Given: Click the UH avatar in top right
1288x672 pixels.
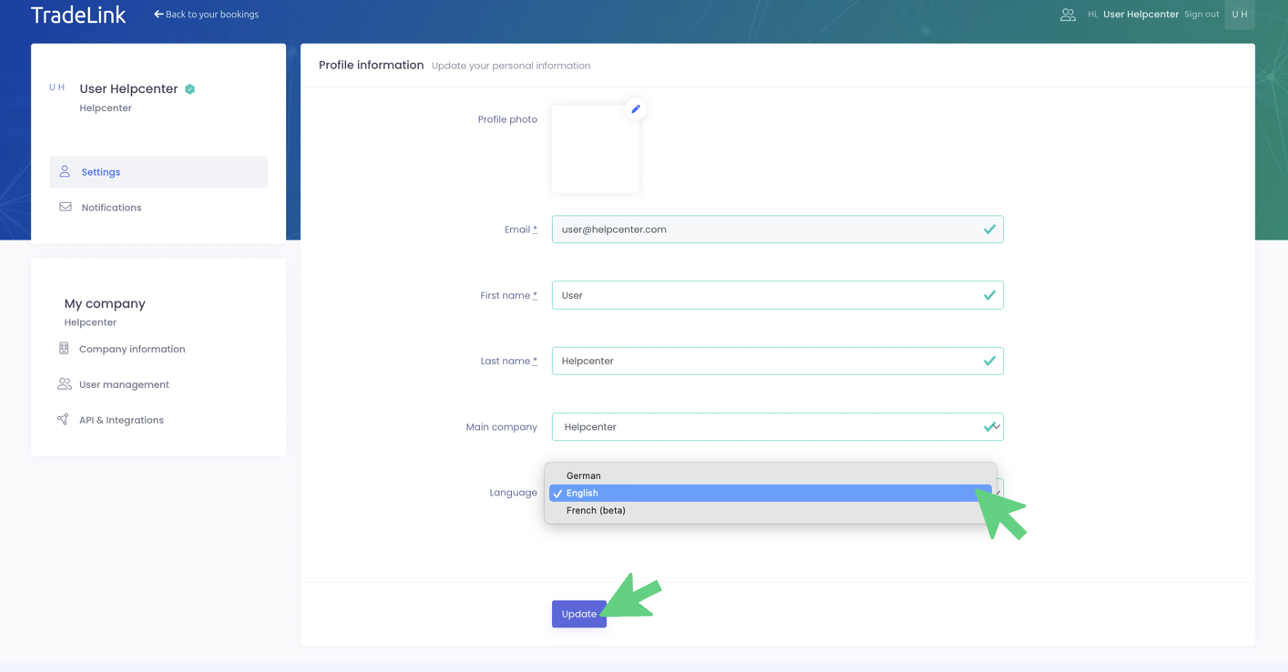Looking at the screenshot, I should pos(1239,15).
